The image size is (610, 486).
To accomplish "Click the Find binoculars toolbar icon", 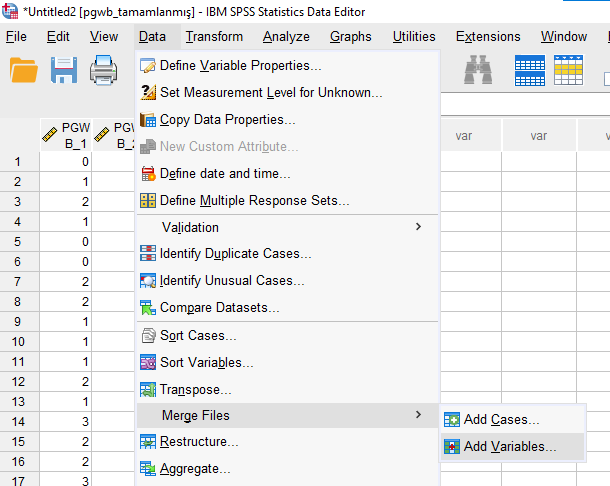I will [478, 70].
